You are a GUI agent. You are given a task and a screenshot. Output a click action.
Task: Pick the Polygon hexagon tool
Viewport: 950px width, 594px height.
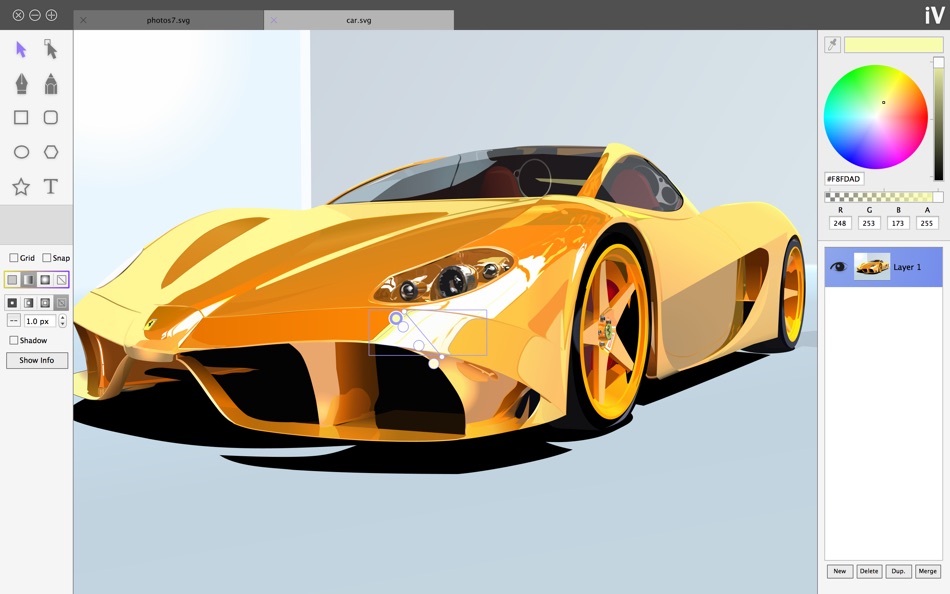[x=51, y=152]
